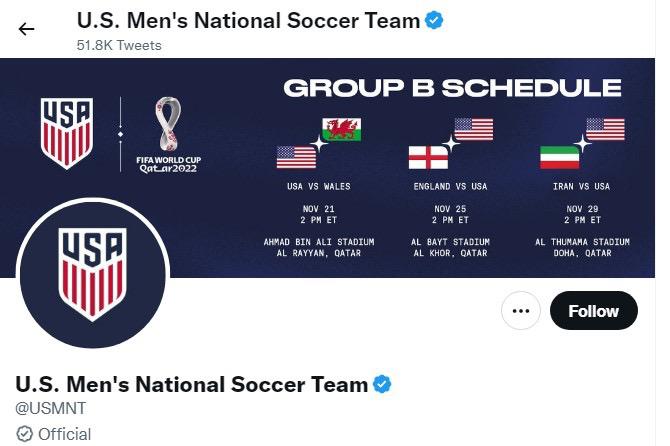Viewport: 670px width, 446px height.
Task: Click the large profile name below avatar
Action: 191,384
